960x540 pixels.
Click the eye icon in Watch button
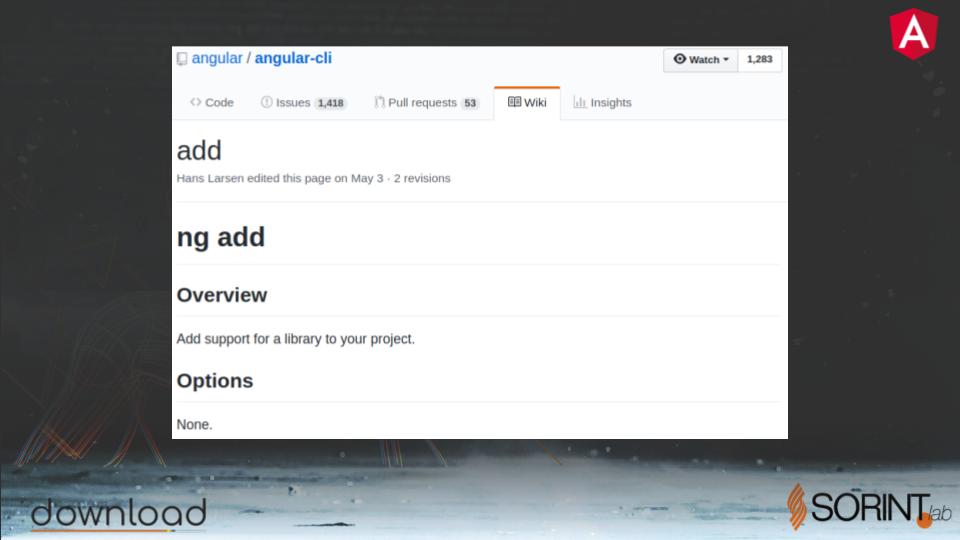(x=680, y=59)
